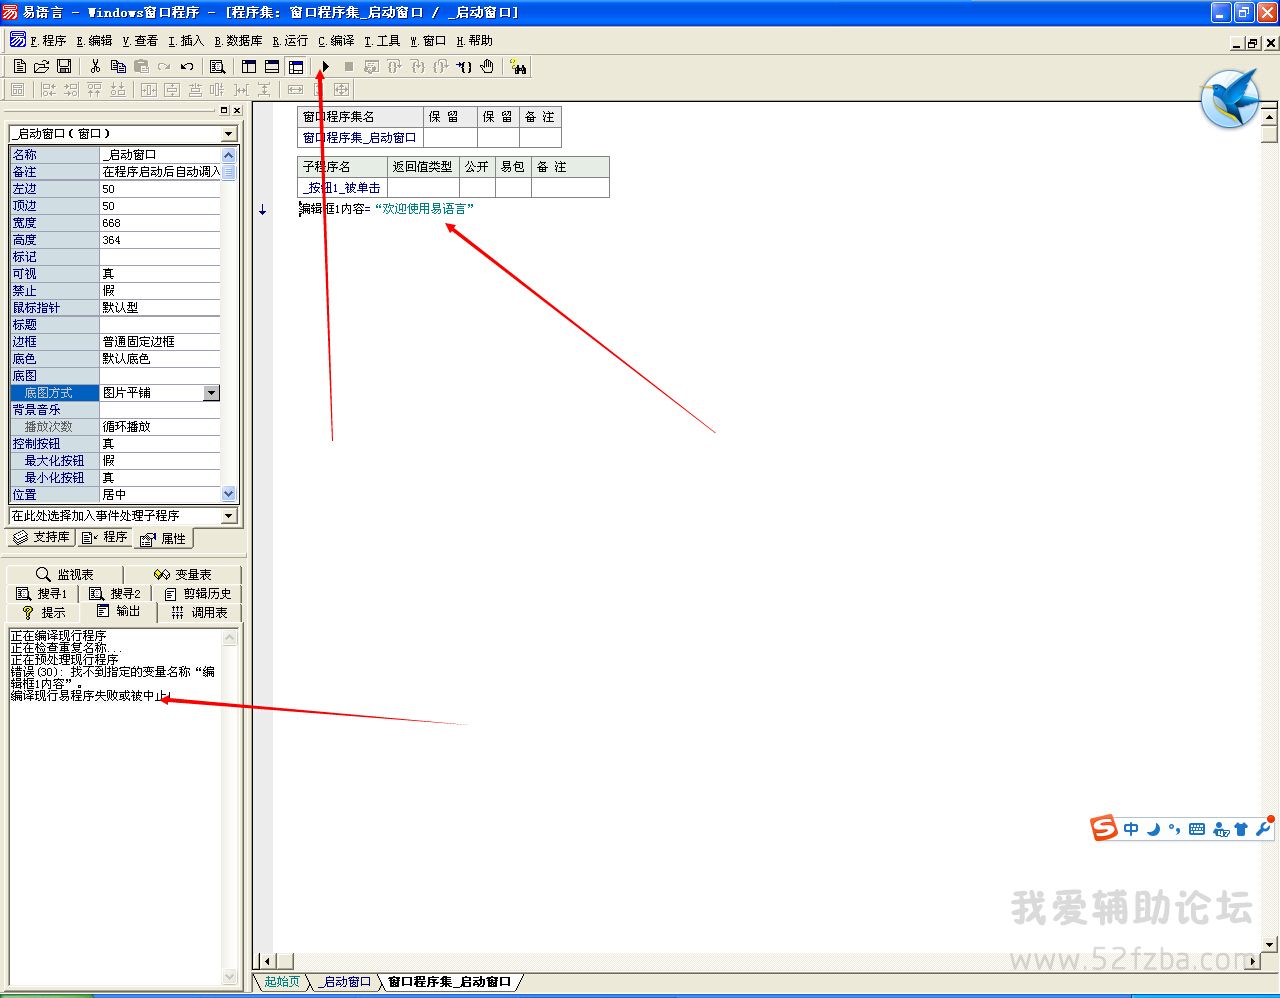Open the 帮助 menu
The height and width of the screenshot is (998, 1280).
474,41
